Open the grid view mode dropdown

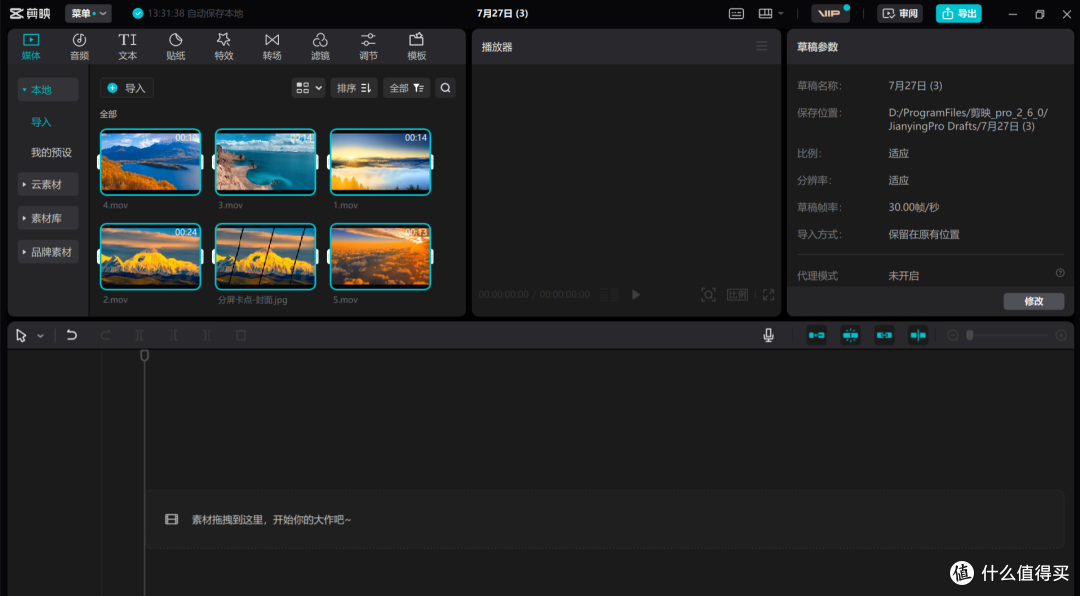click(x=309, y=88)
